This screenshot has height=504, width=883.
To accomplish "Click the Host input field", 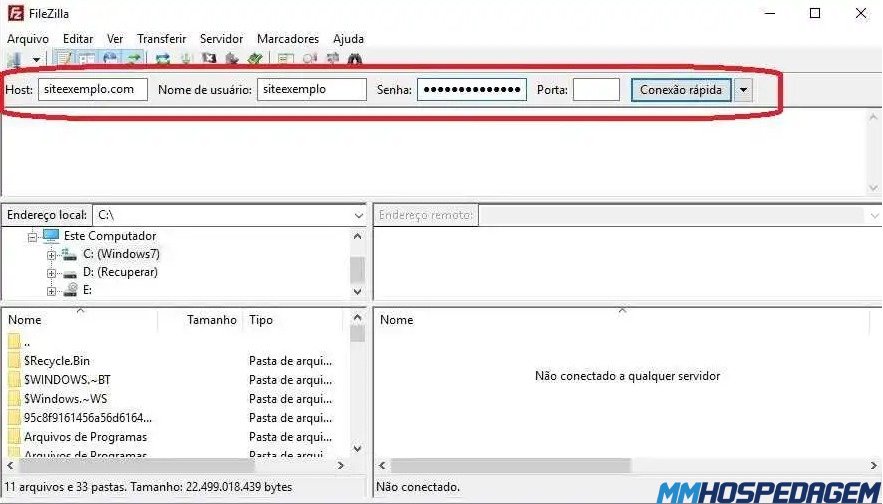I will click(x=93, y=90).
